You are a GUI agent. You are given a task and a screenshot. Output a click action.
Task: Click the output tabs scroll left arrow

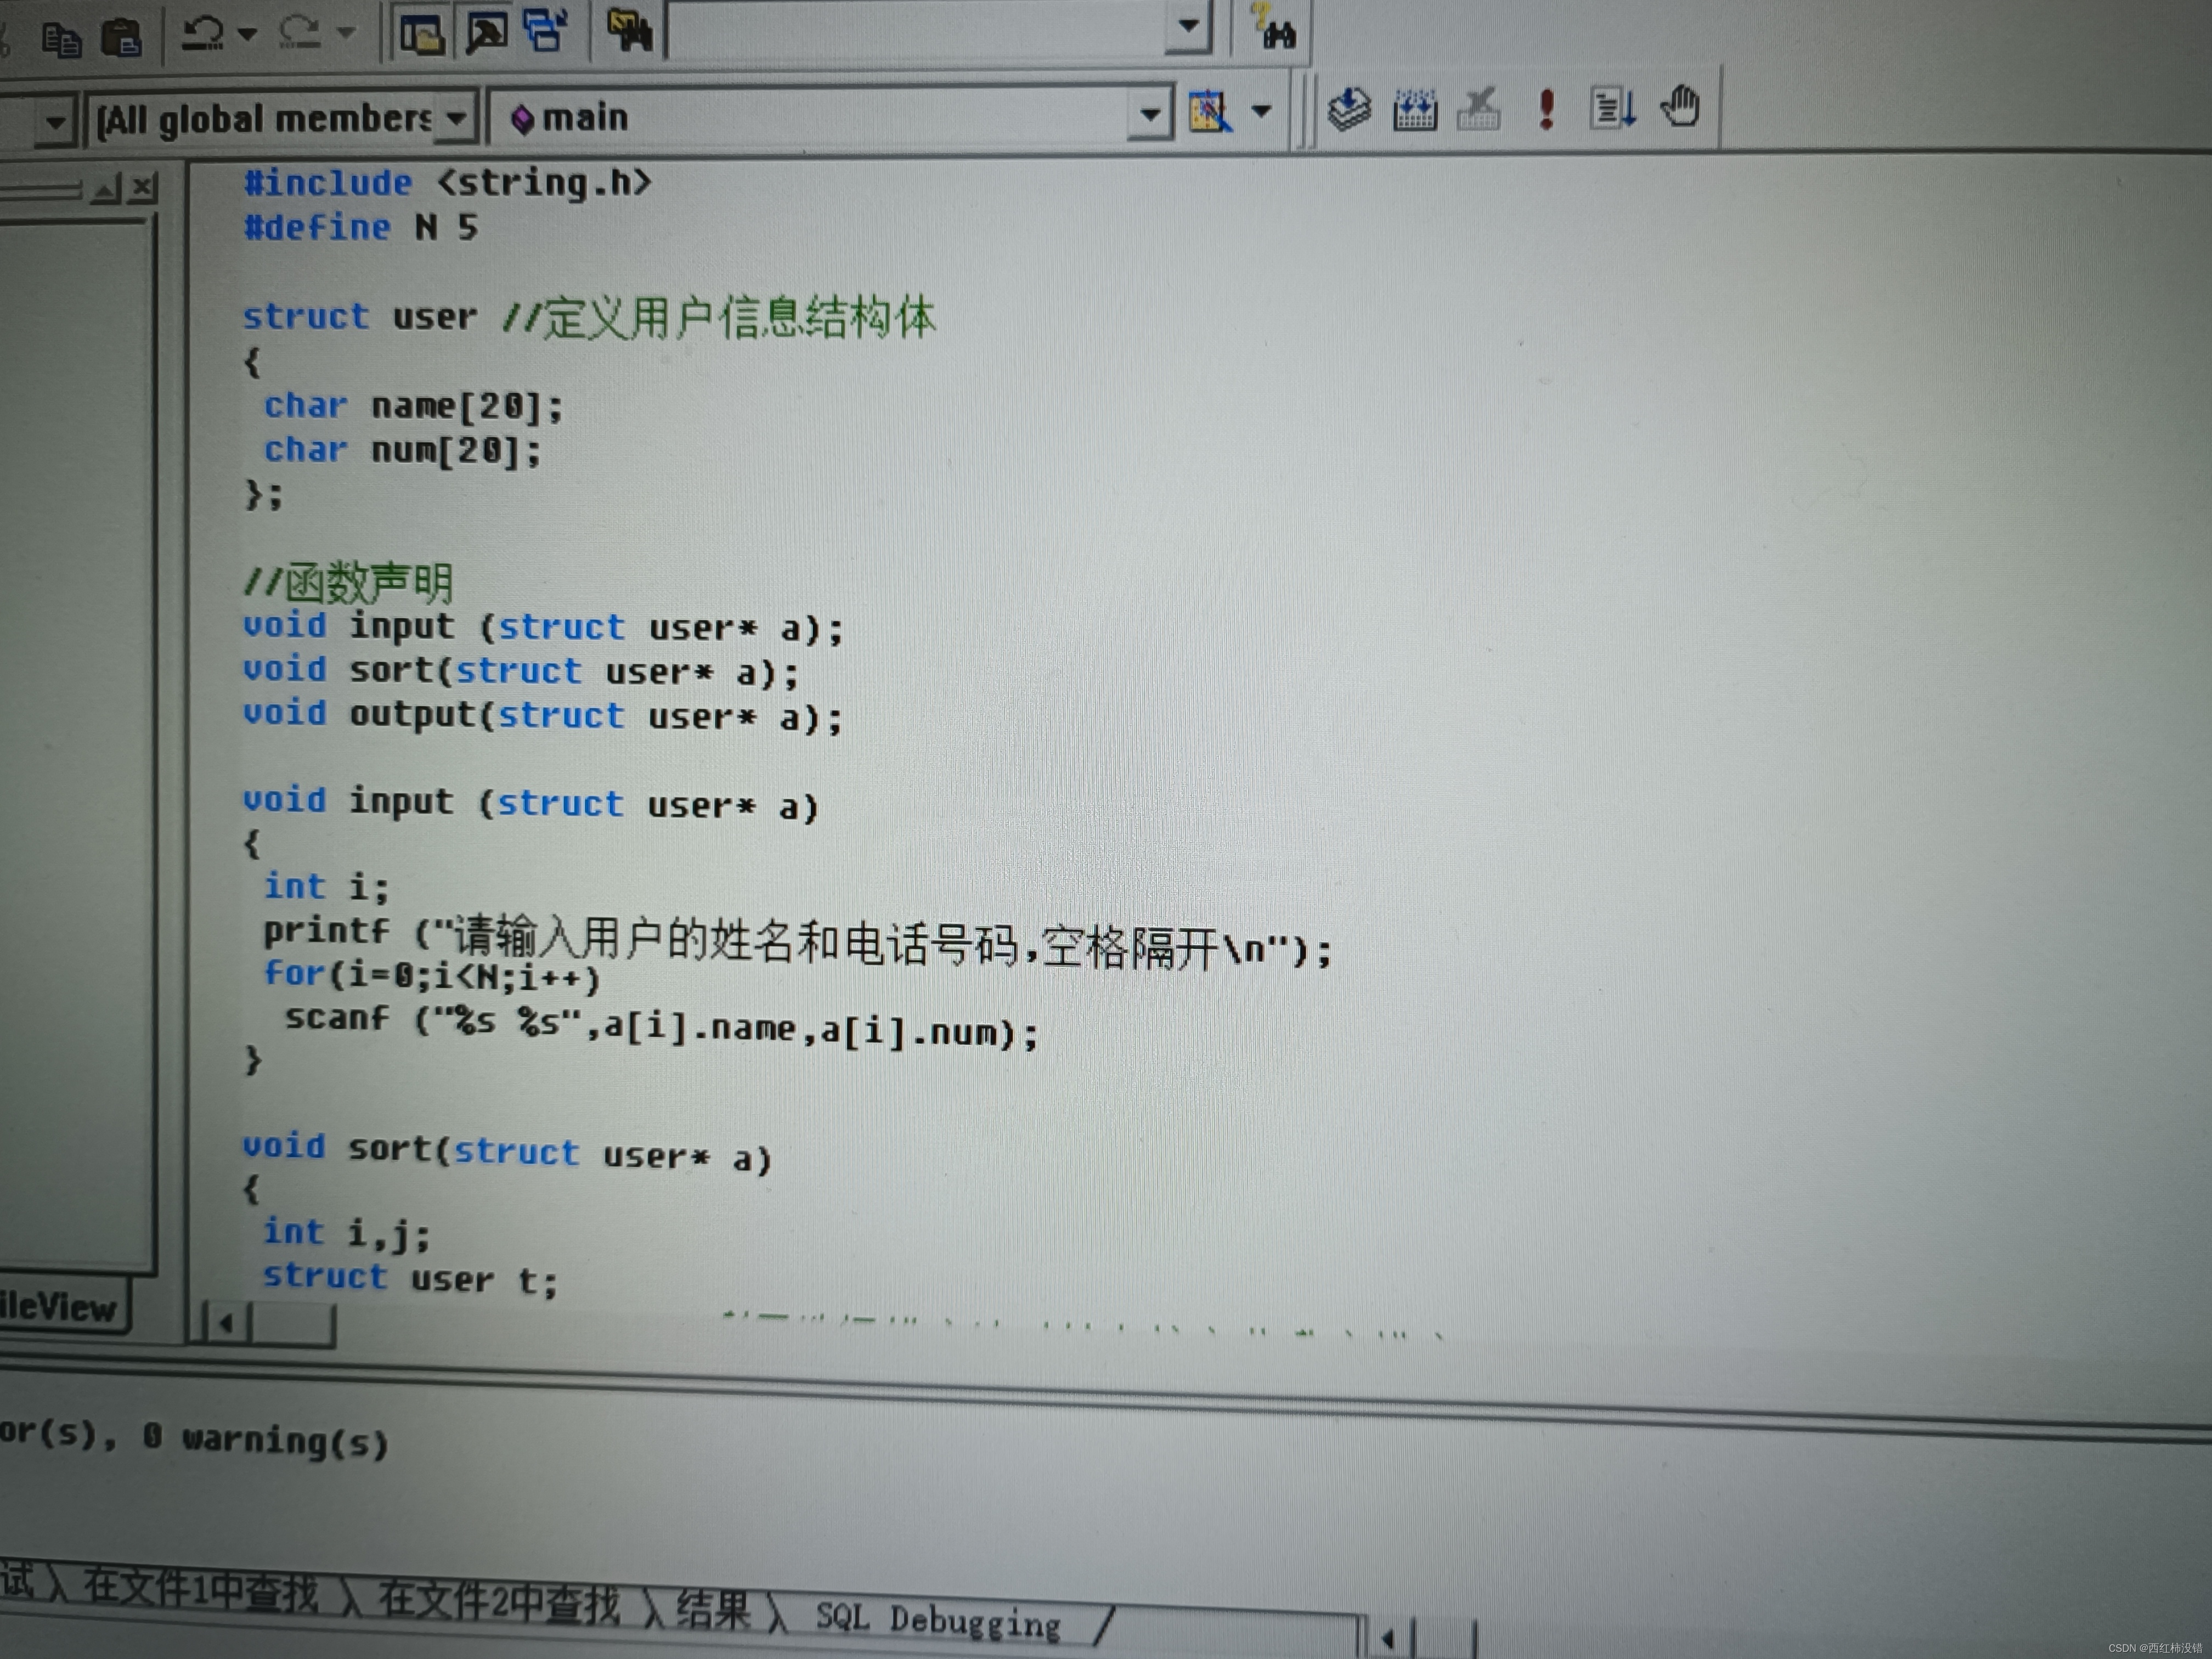1387,1638
